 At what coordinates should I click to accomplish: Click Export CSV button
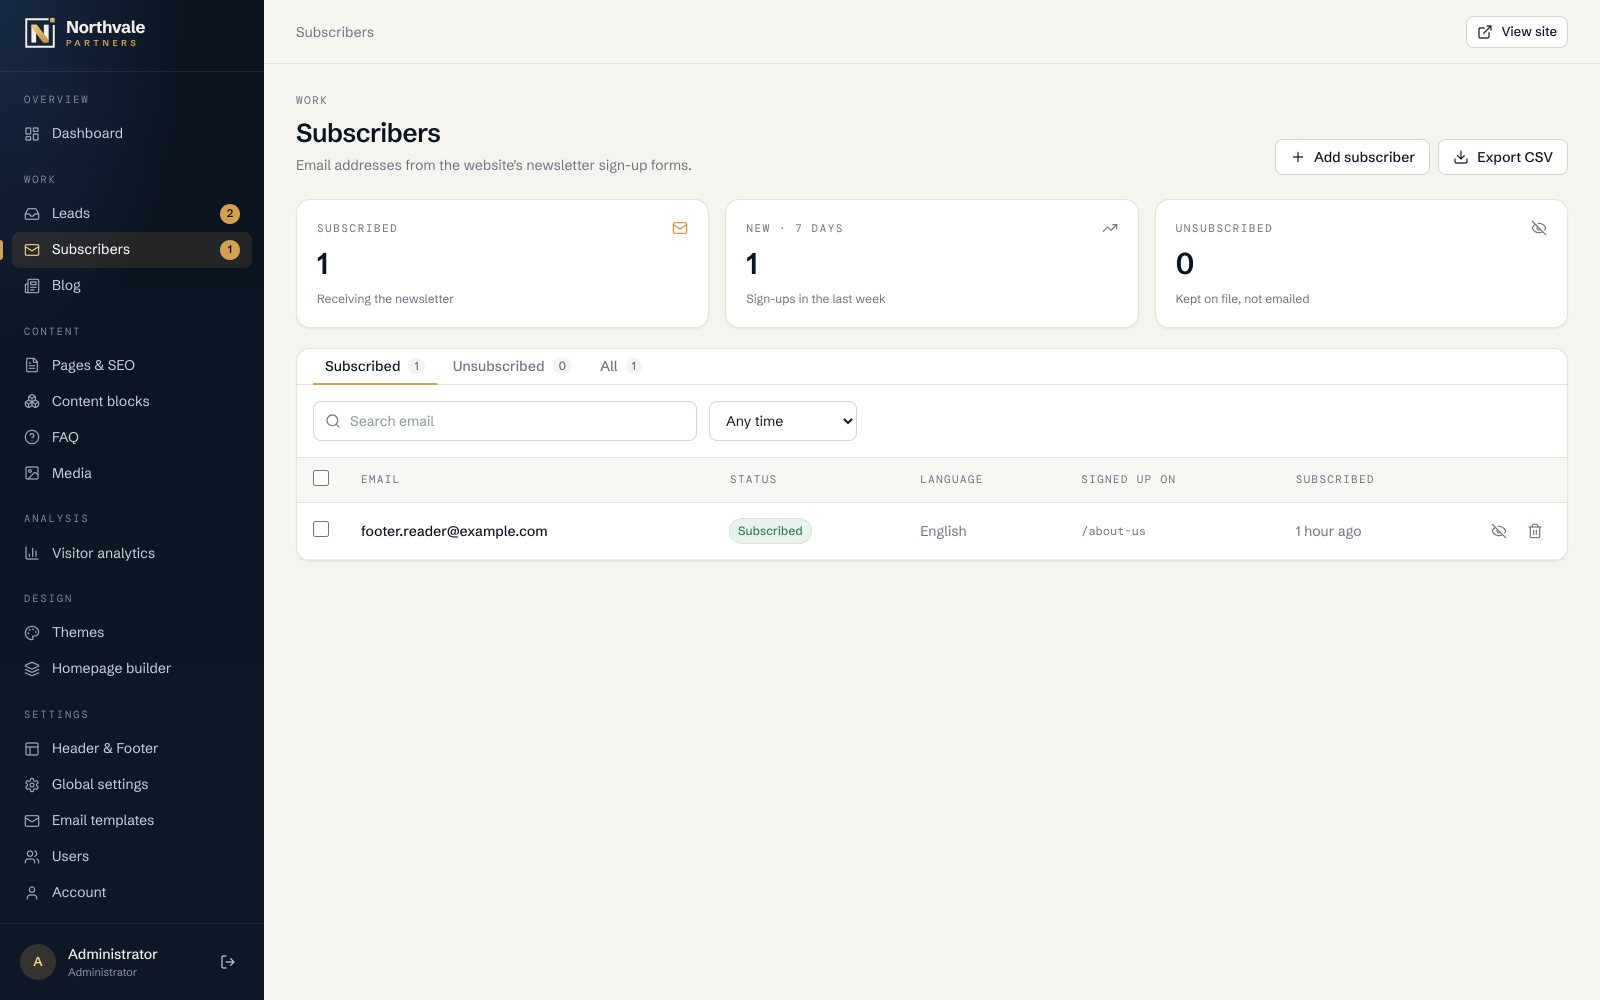(x=1503, y=157)
